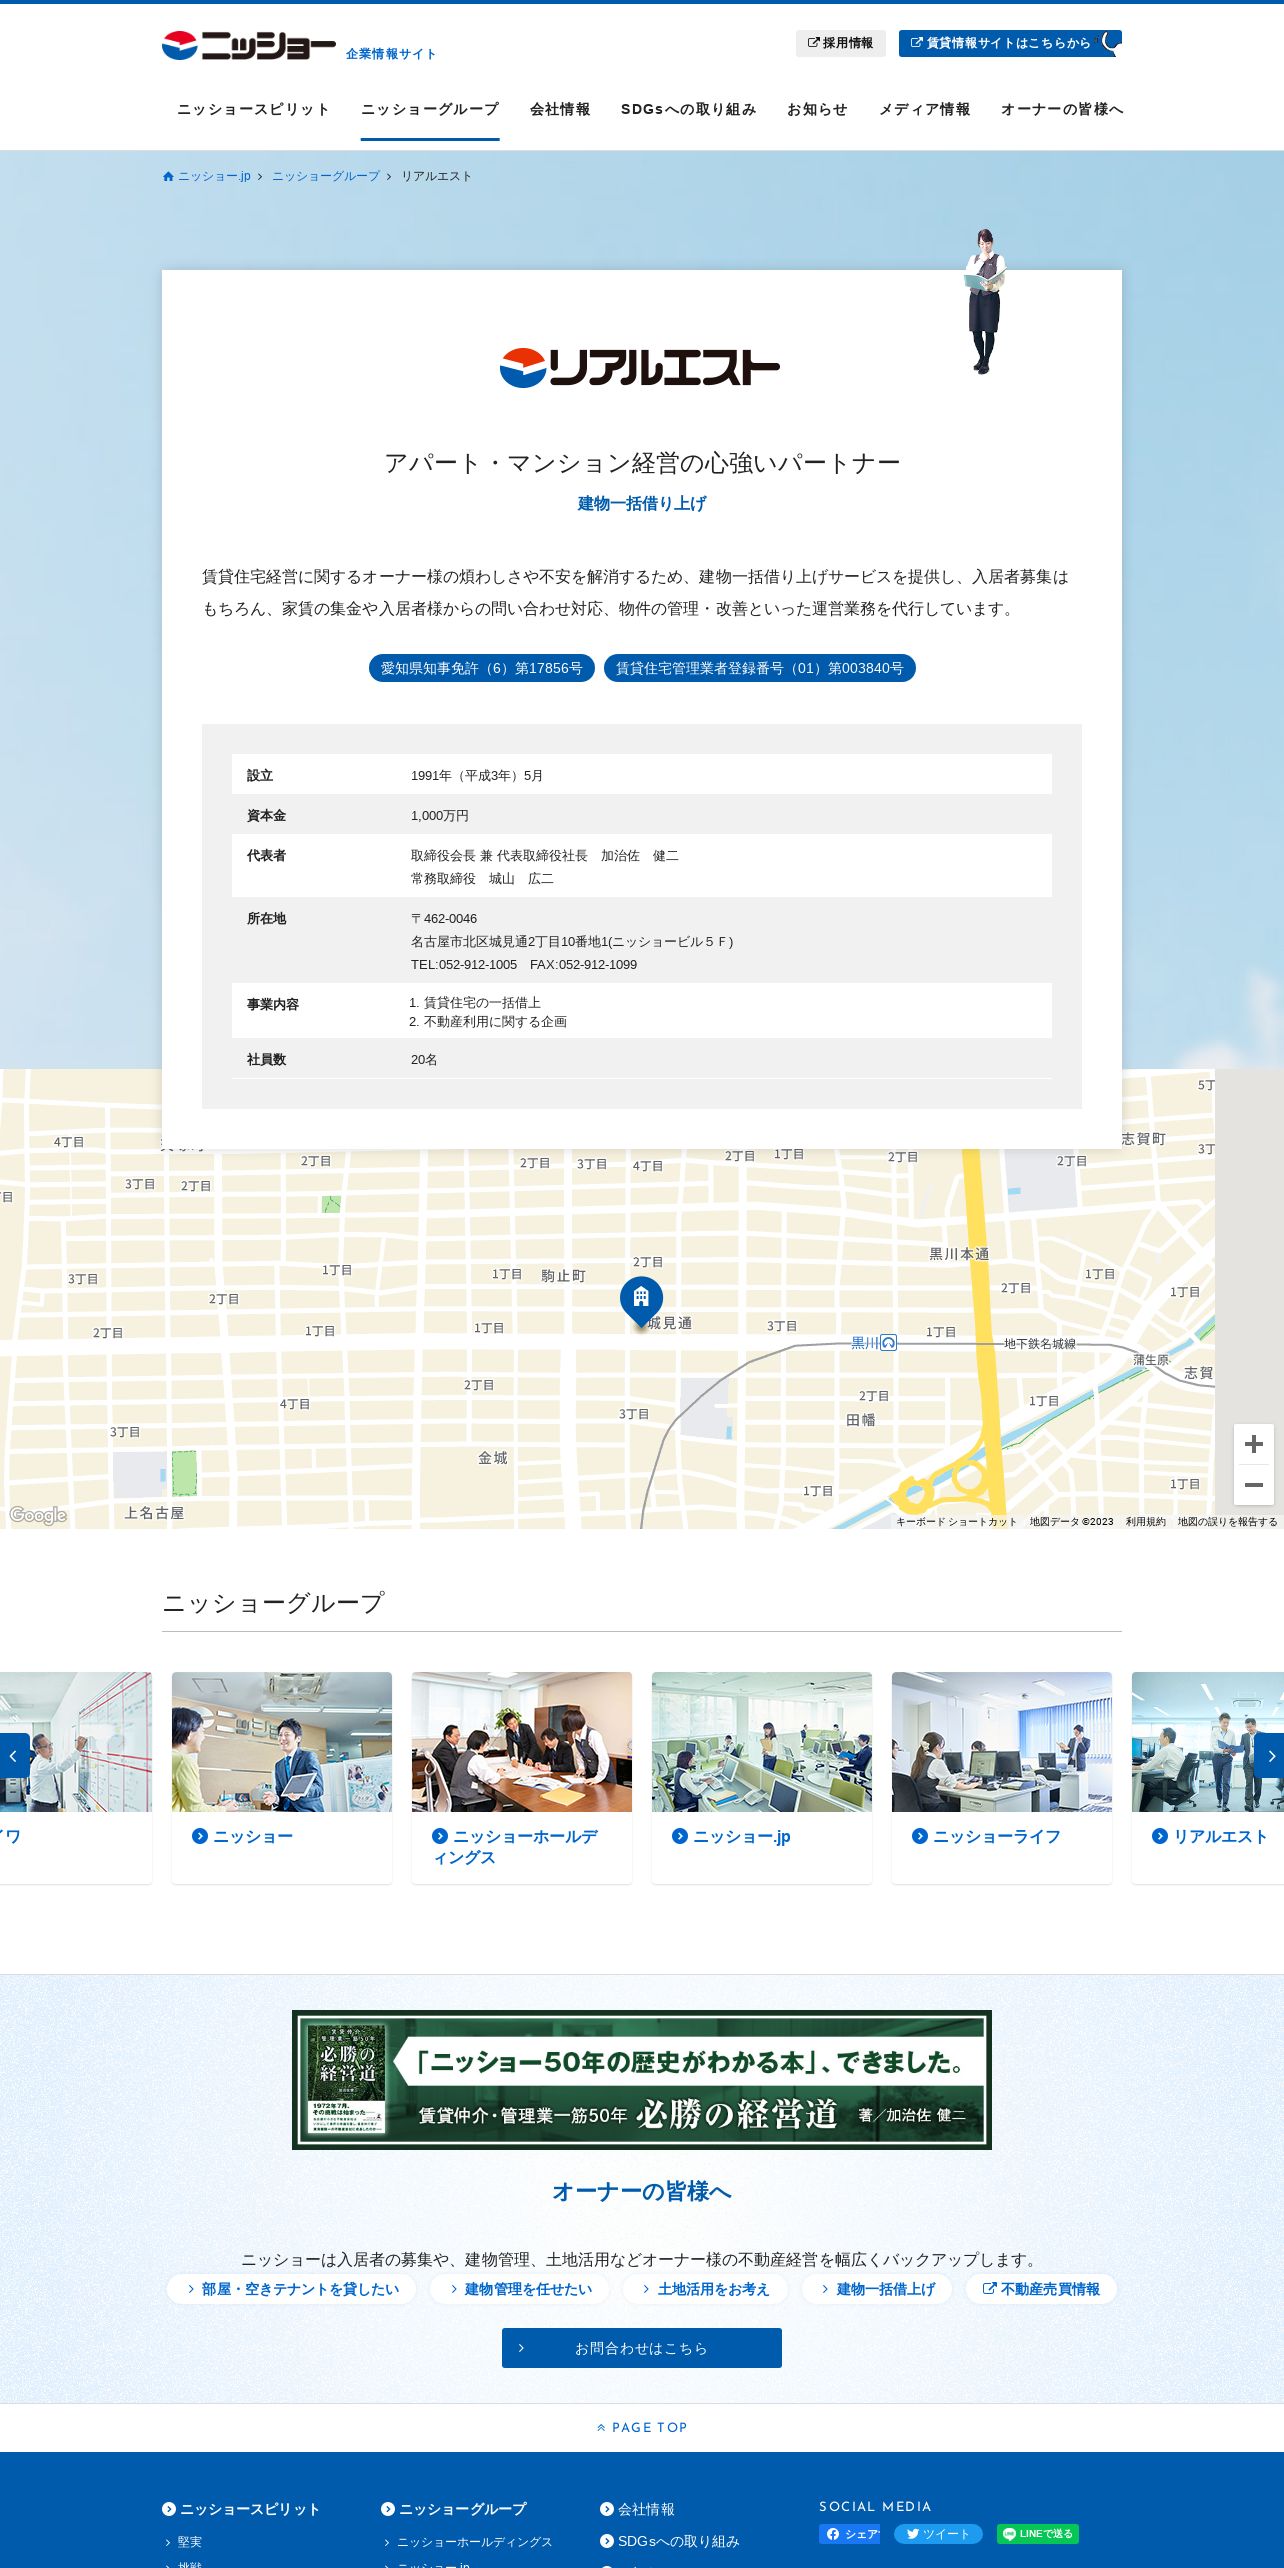This screenshot has height=2568, width=1284.
Task: Go to ニッショーグループ breadcrumb link
Action: click(326, 176)
